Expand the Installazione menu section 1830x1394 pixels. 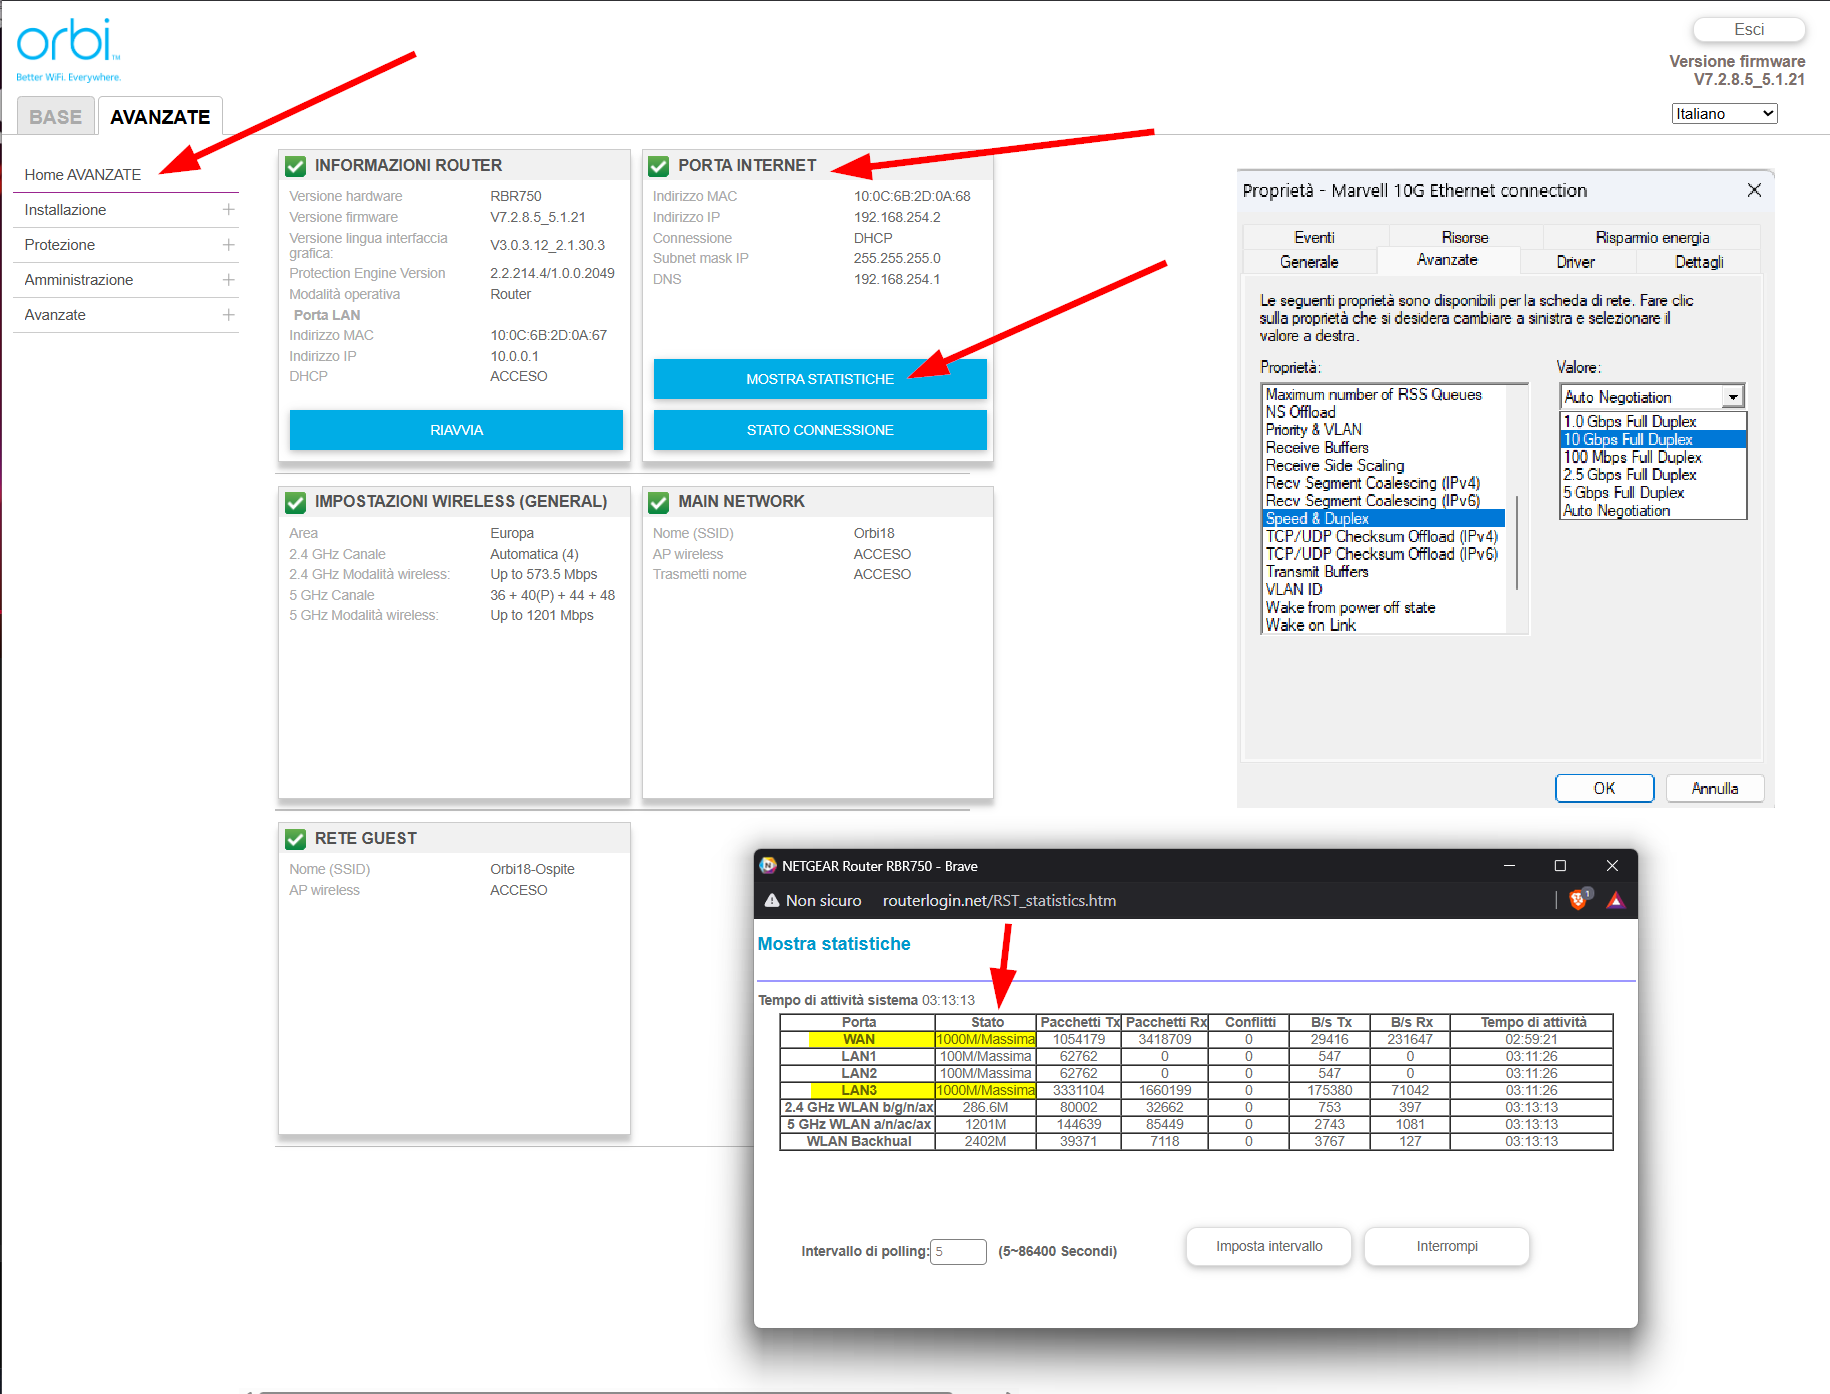228,210
